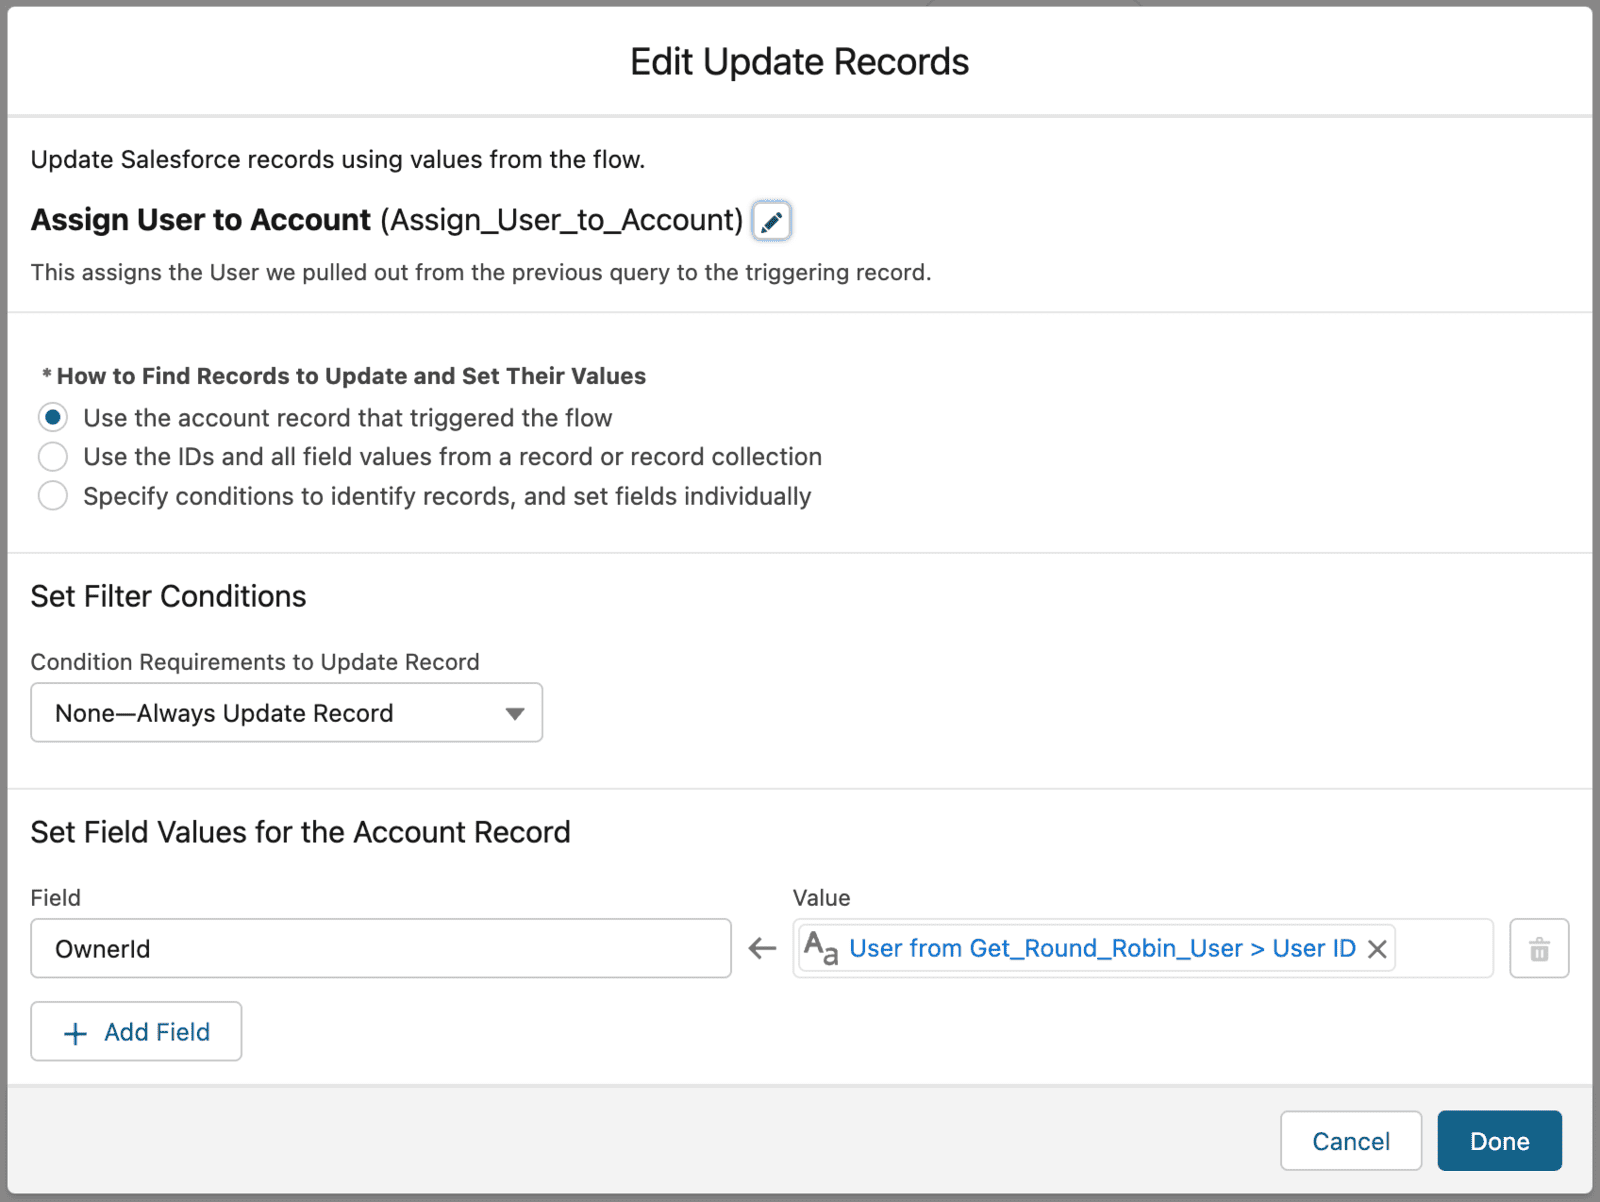This screenshot has height=1202, width=1600.
Task: Click the description 'This assigns the User we pulled out'
Action: click(481, 272)
